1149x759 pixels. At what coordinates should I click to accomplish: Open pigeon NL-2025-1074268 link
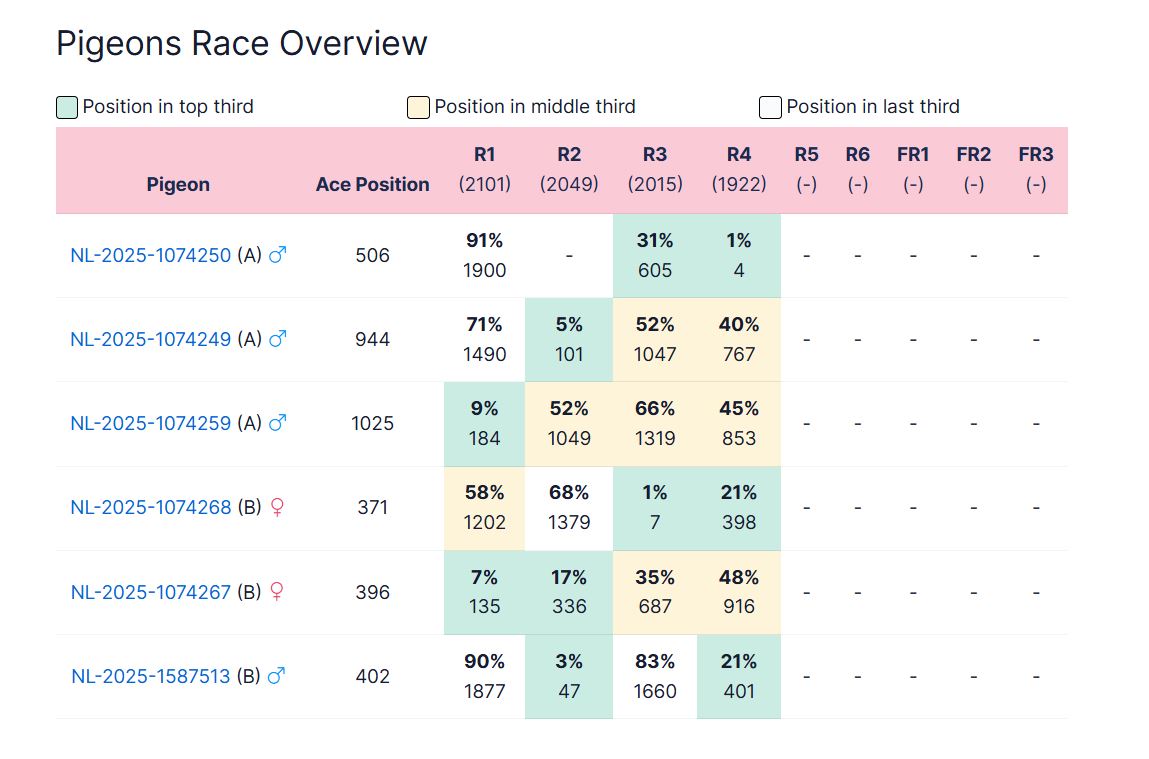[x=151, y=507]
